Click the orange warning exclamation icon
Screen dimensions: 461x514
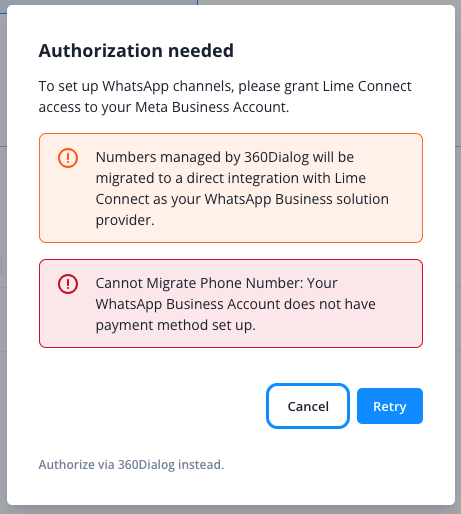[x=68, y=158]
